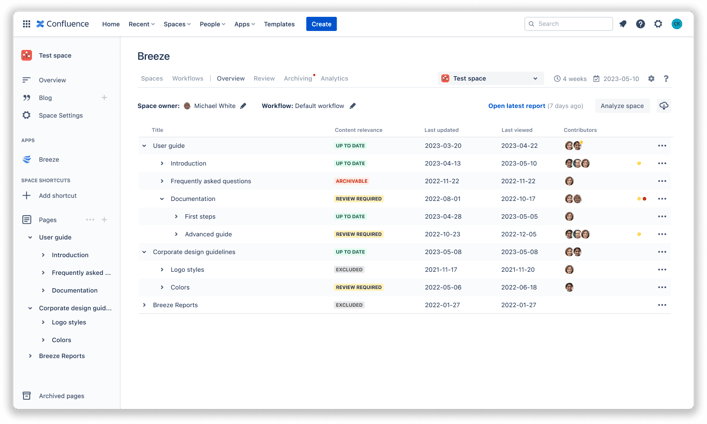Open the Apps dropdown menu
The height and width of the screenshot is (424, 707).
tap(244, 24)
